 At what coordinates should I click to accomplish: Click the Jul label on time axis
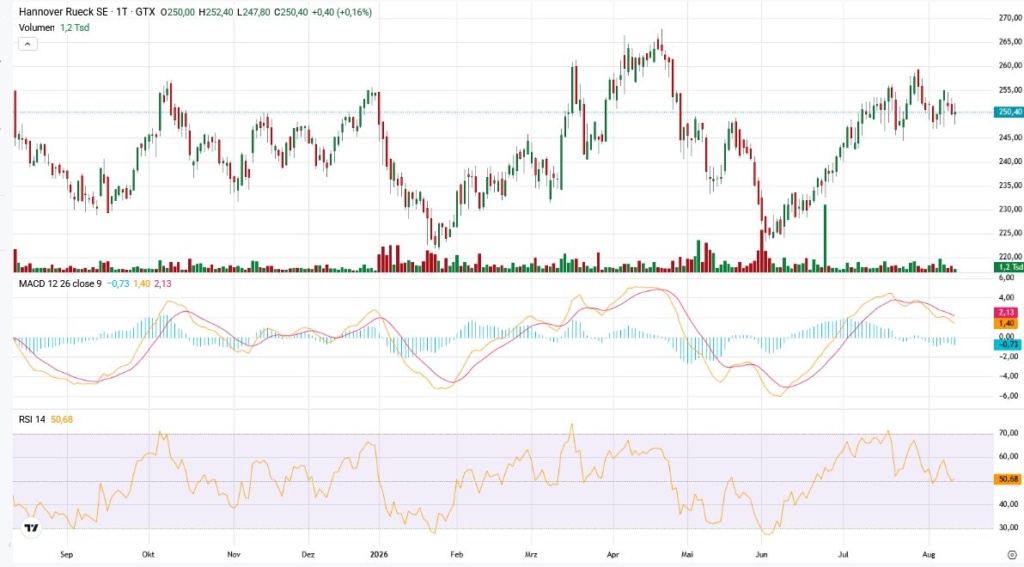pyautogui.click(x=843, y=555)
